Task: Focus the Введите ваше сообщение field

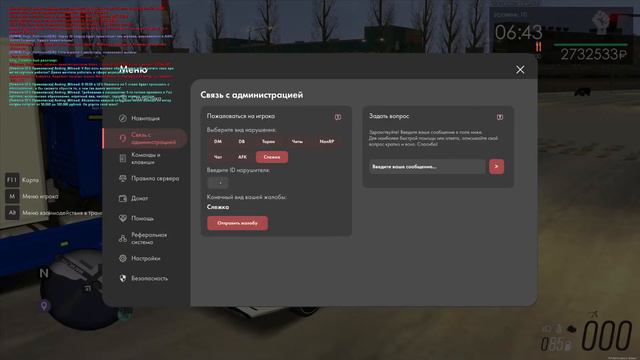Action: tap(427, 167)
